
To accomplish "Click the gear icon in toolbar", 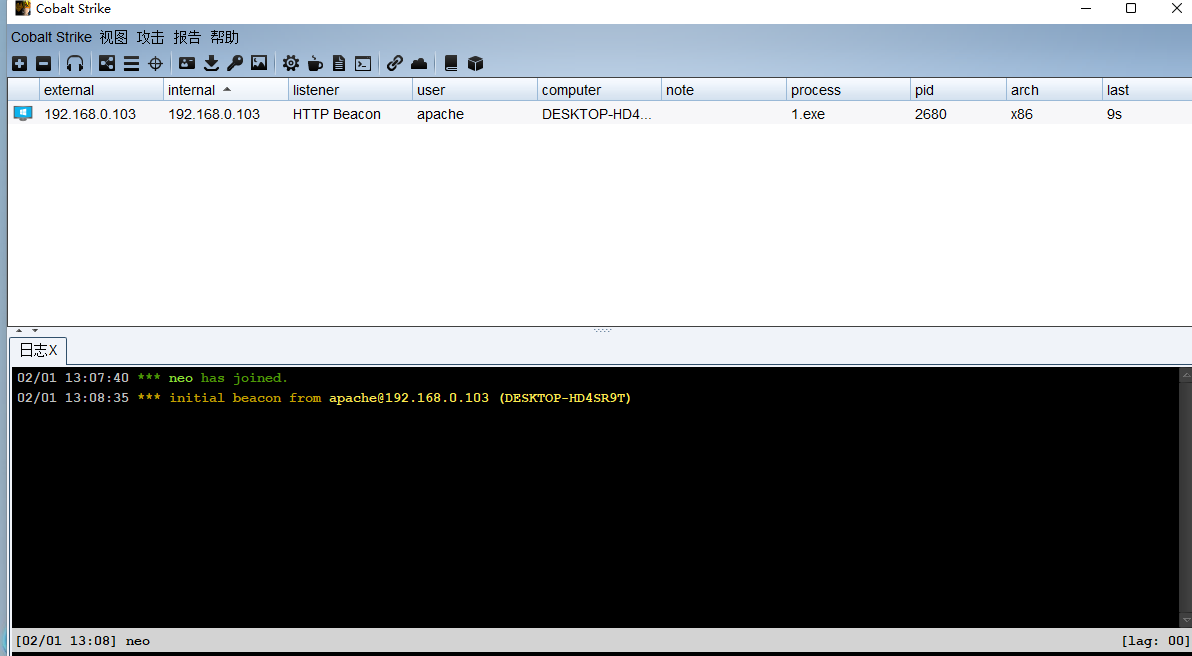I will click(290, 64).
